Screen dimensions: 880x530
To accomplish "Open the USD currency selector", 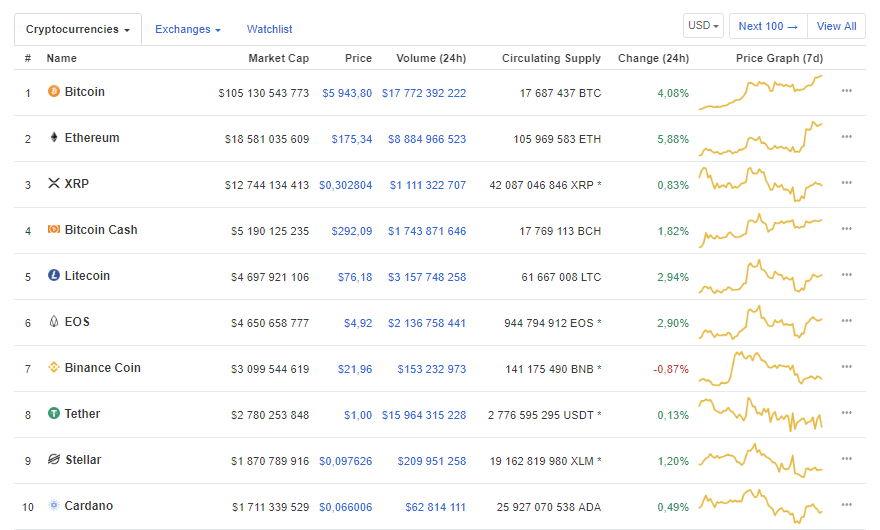I will pos(703,26).
